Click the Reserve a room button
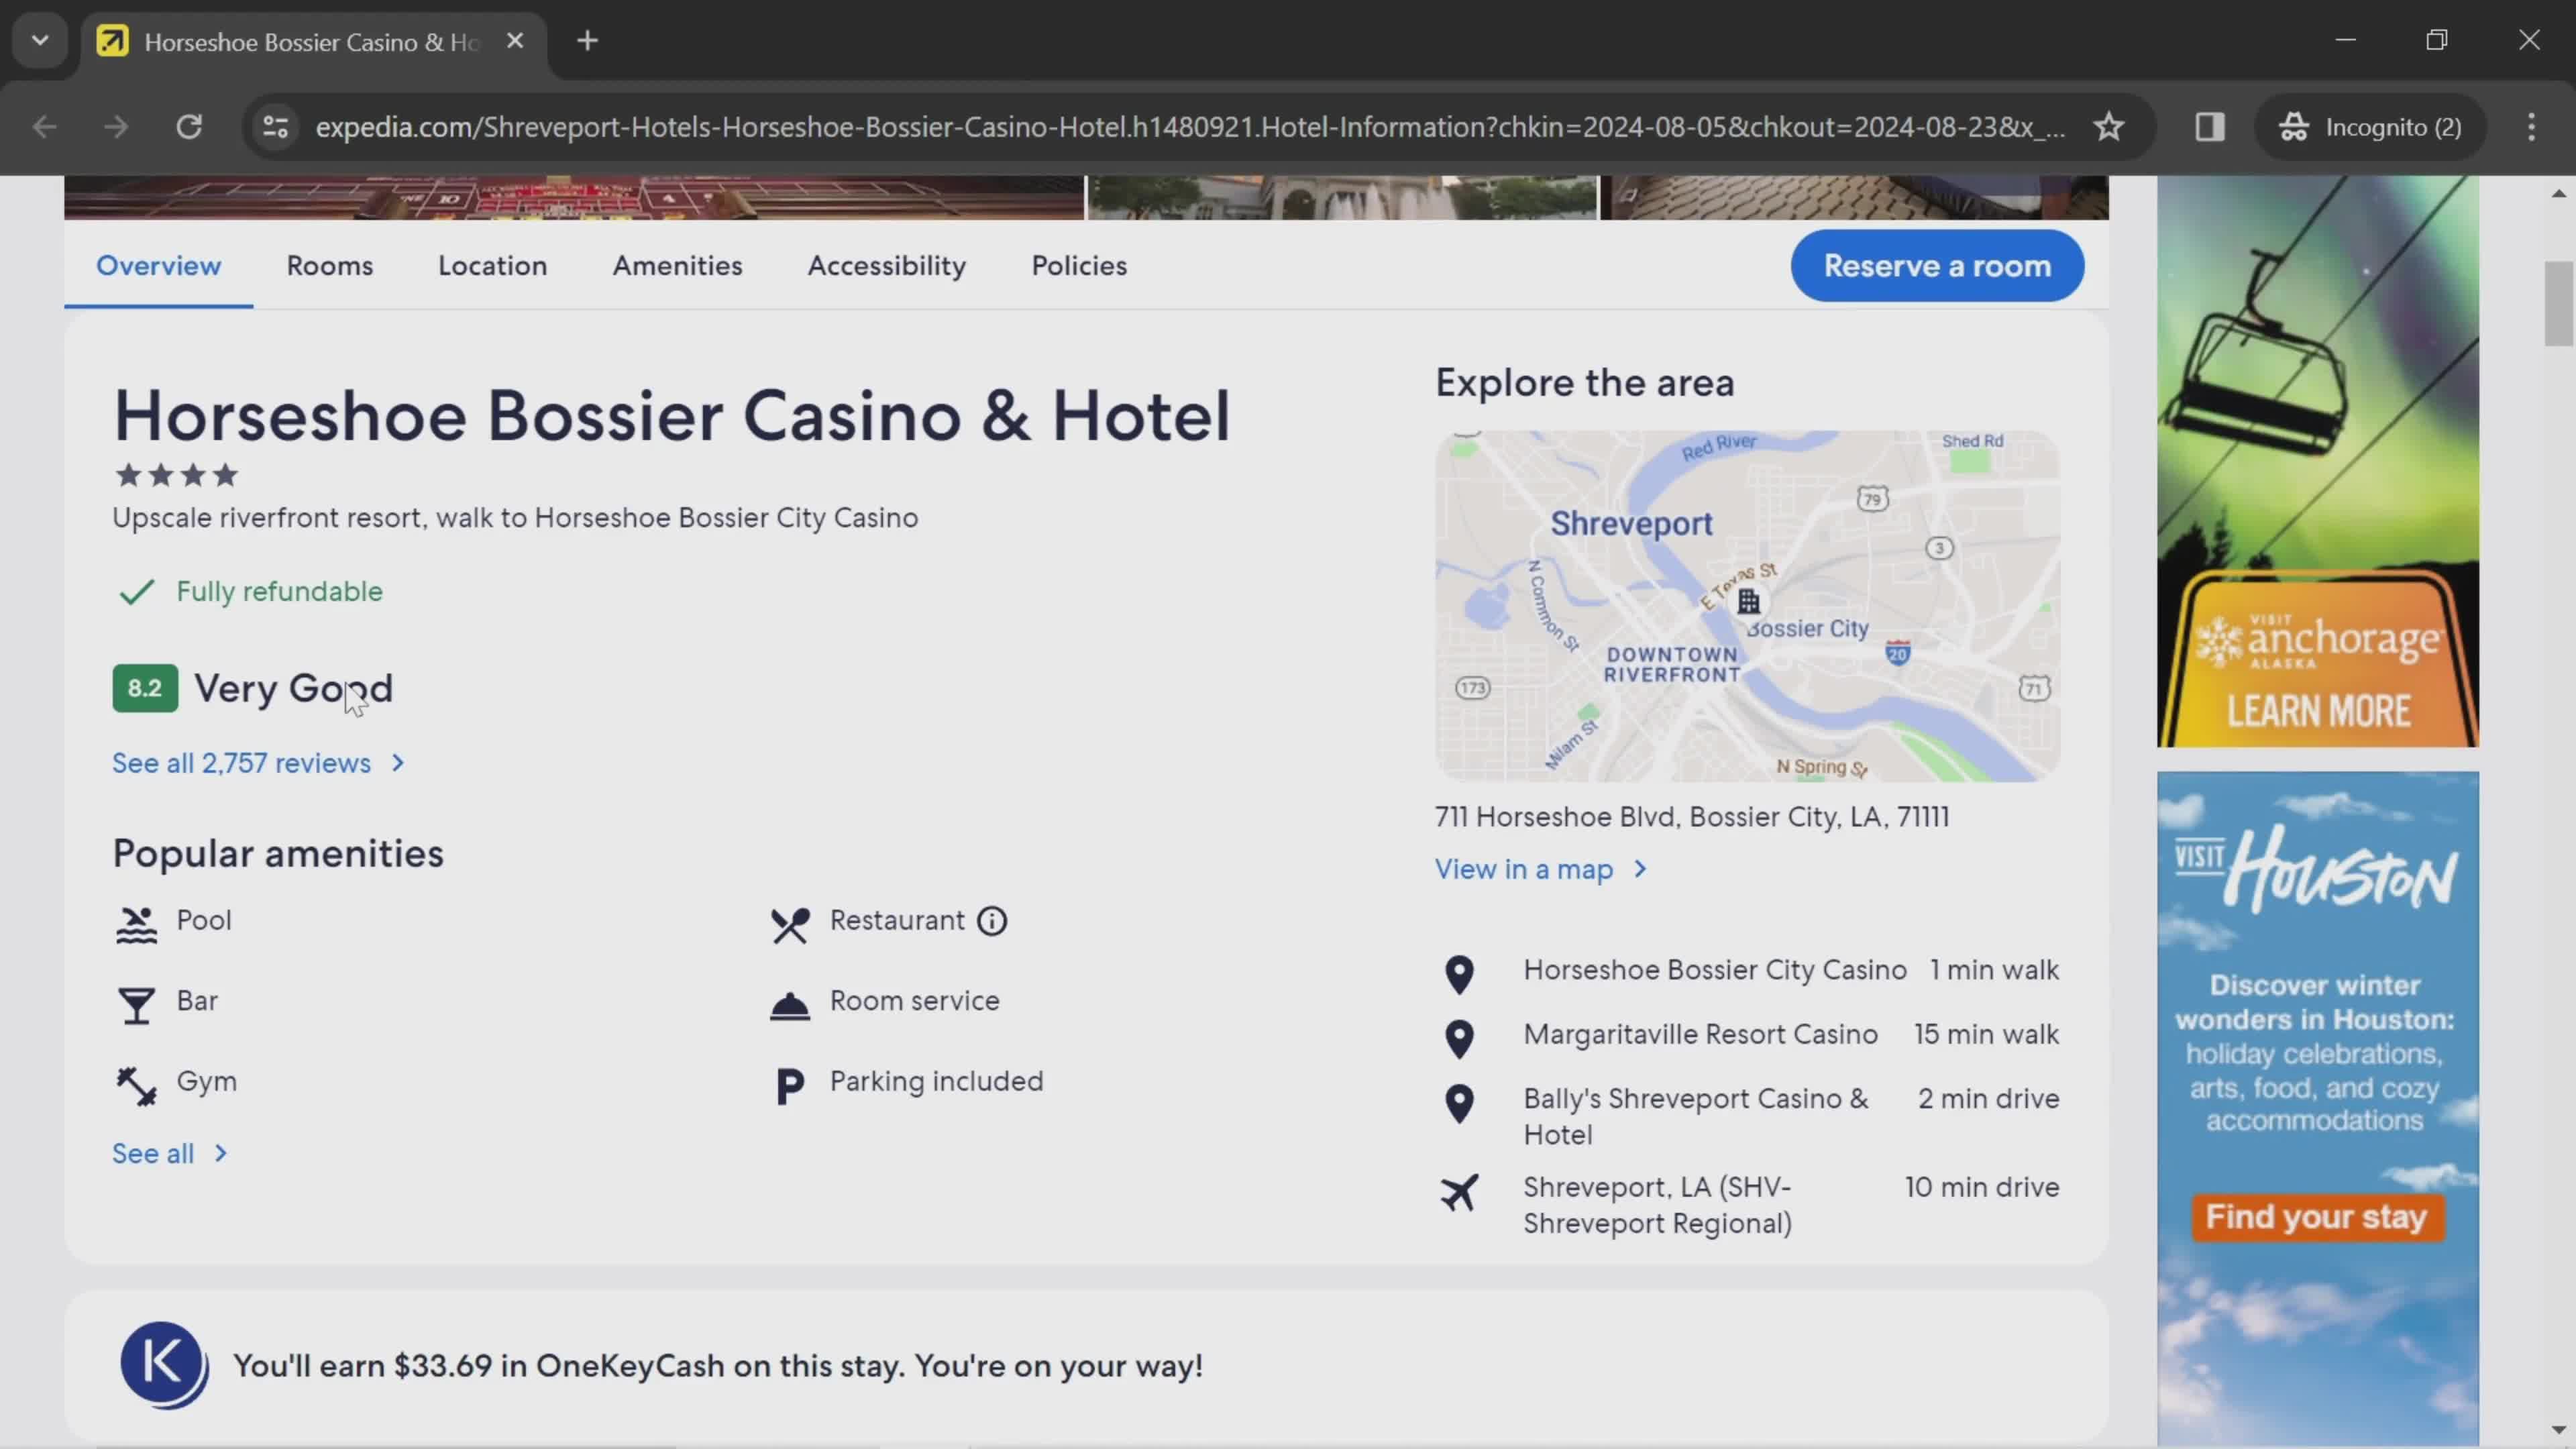2576x1449 pixels. click(x=1937, y=266)
